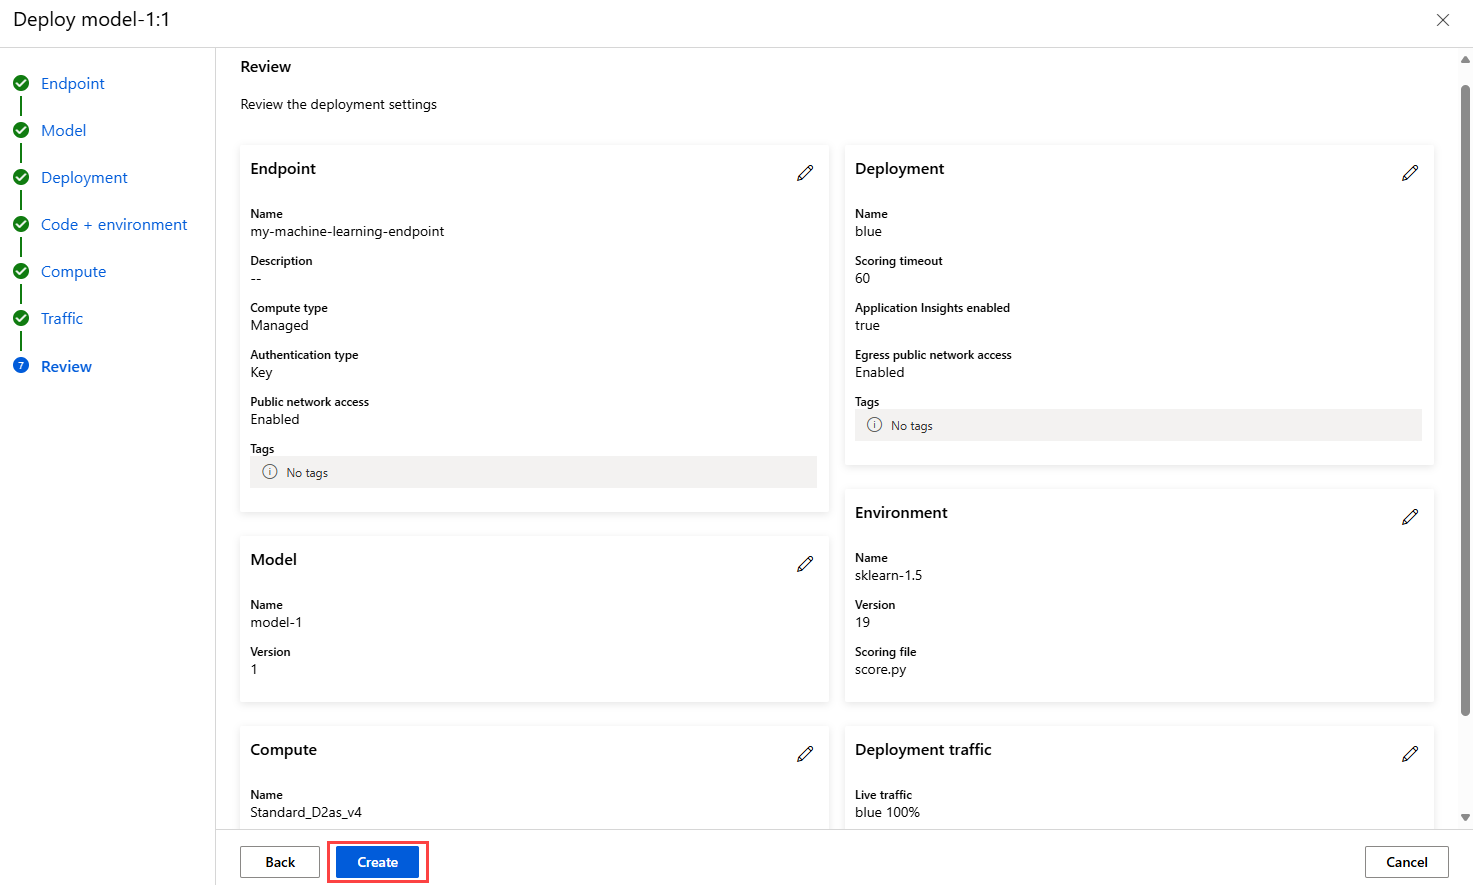Screen dimensions: 1473x885
Task: Cancel the deployment wizard
Action: tap(1406, 862)
